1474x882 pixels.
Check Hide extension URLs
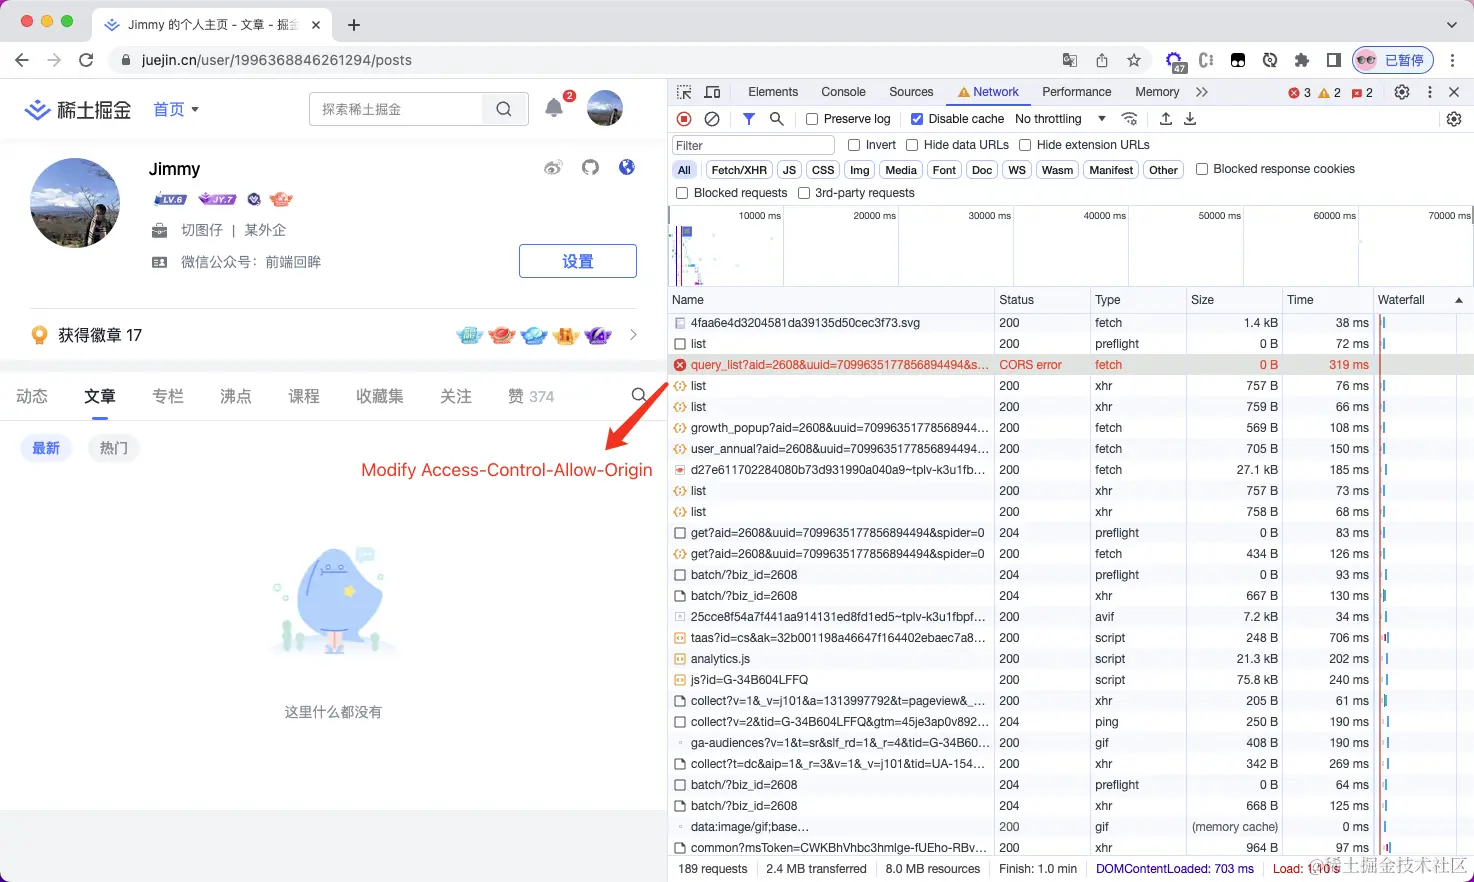click(1025, 145)
